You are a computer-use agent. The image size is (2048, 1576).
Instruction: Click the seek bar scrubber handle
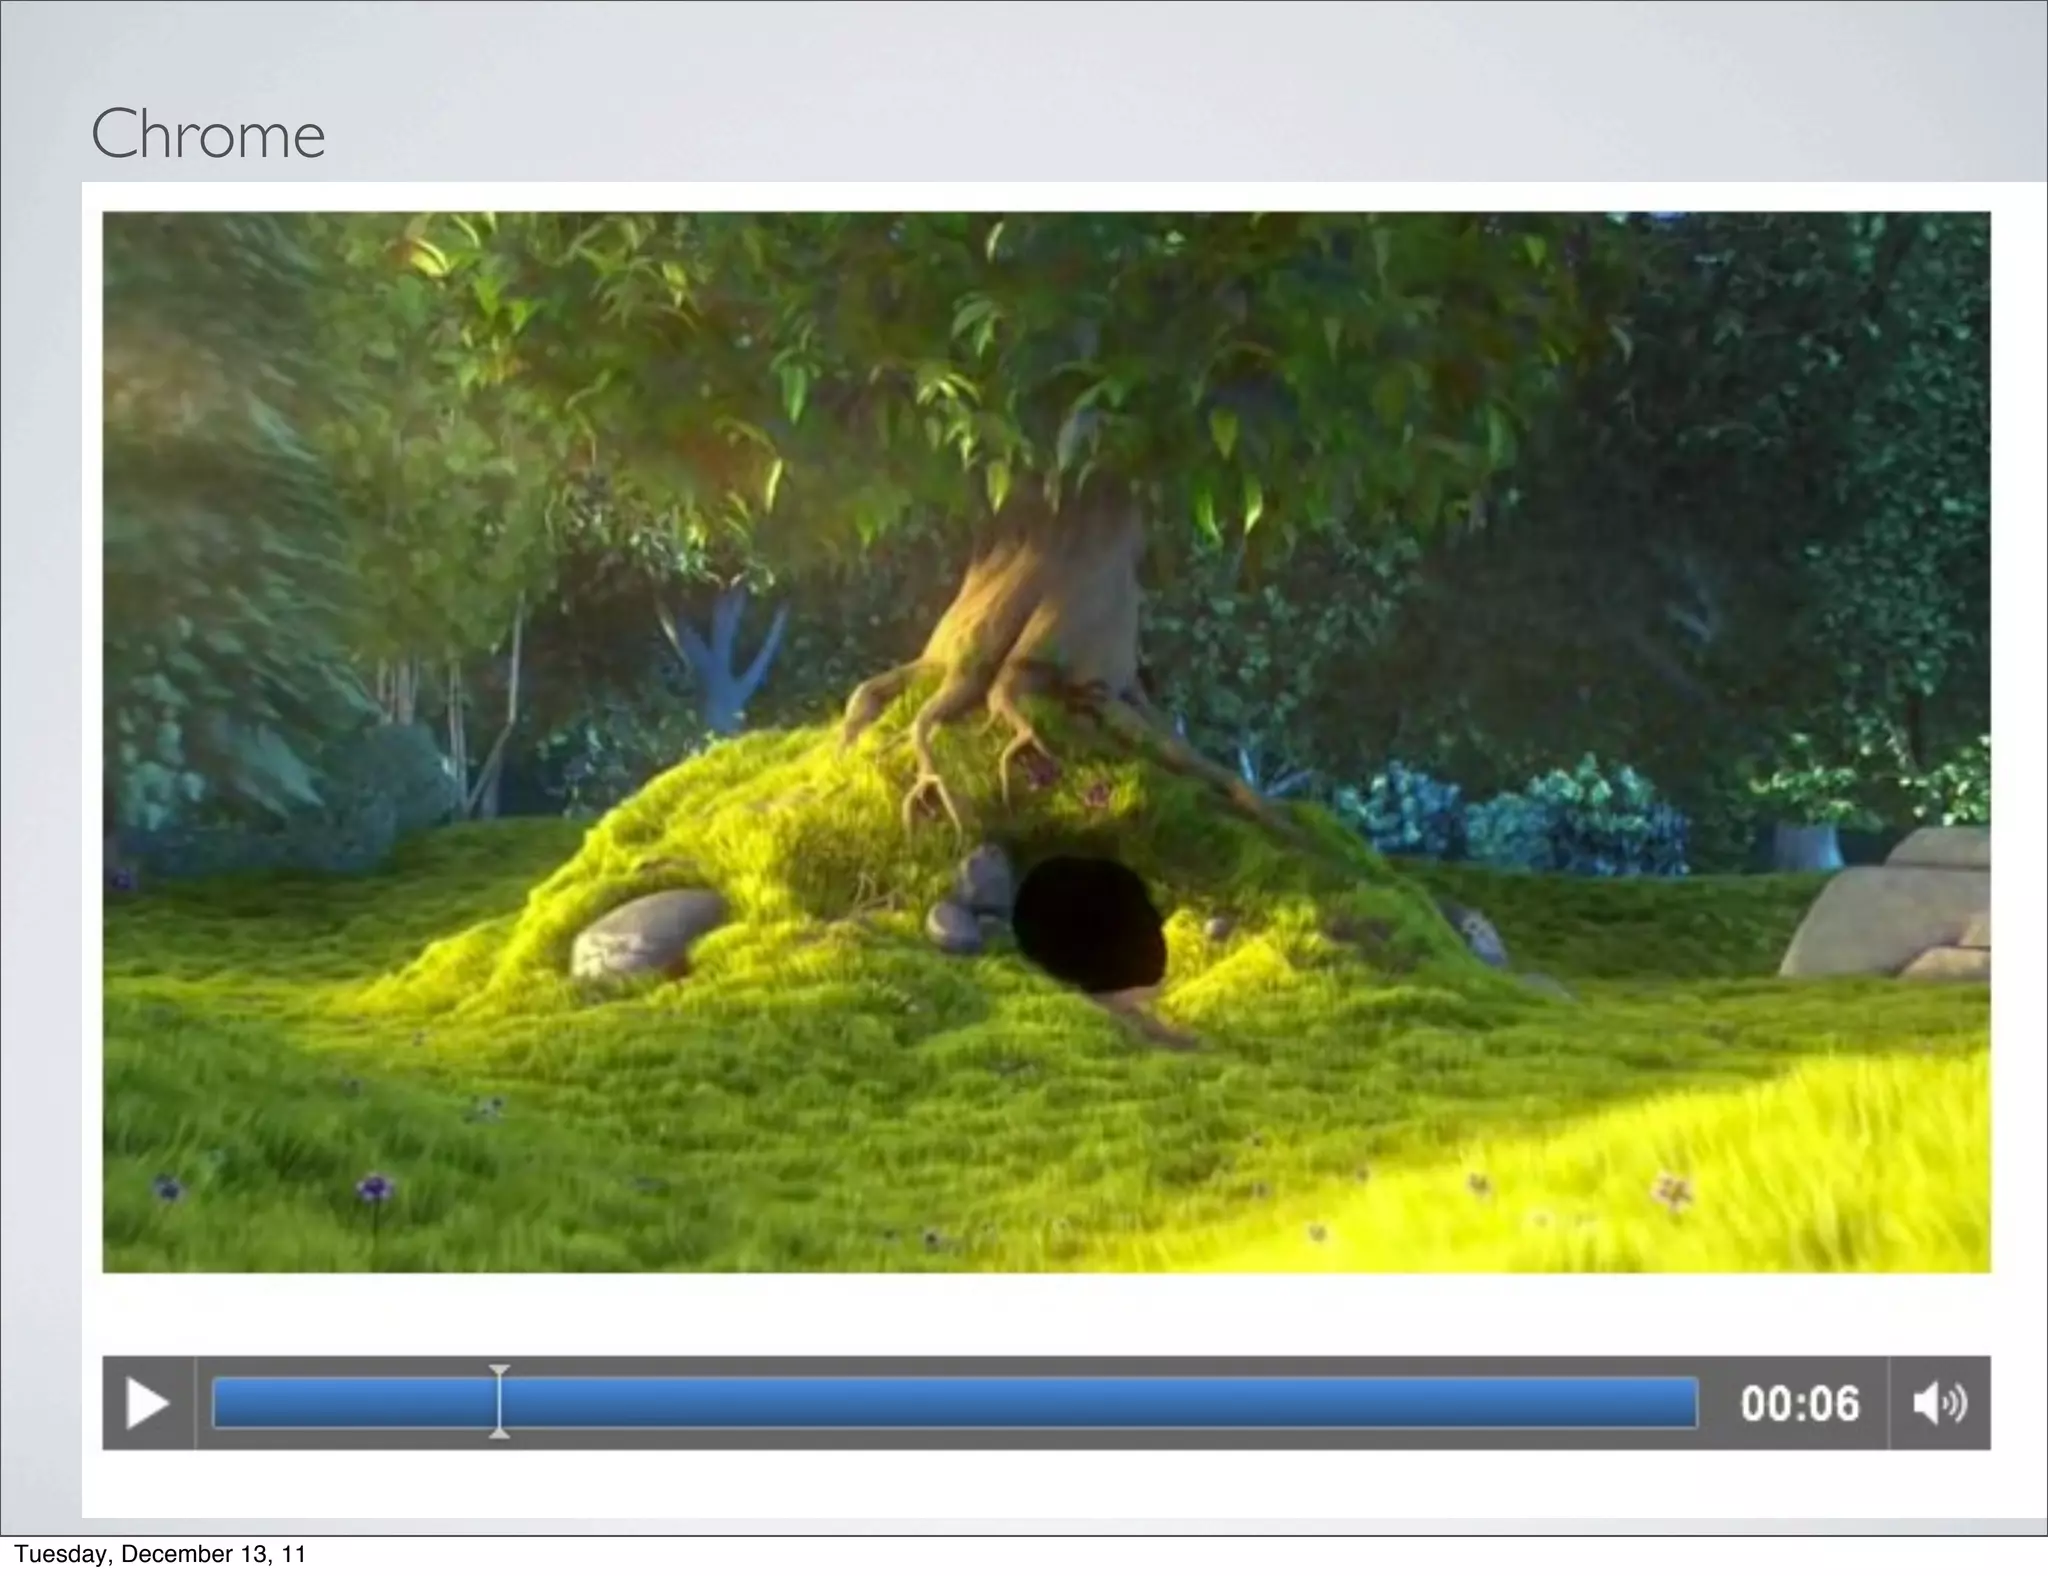click(499, 1402)
